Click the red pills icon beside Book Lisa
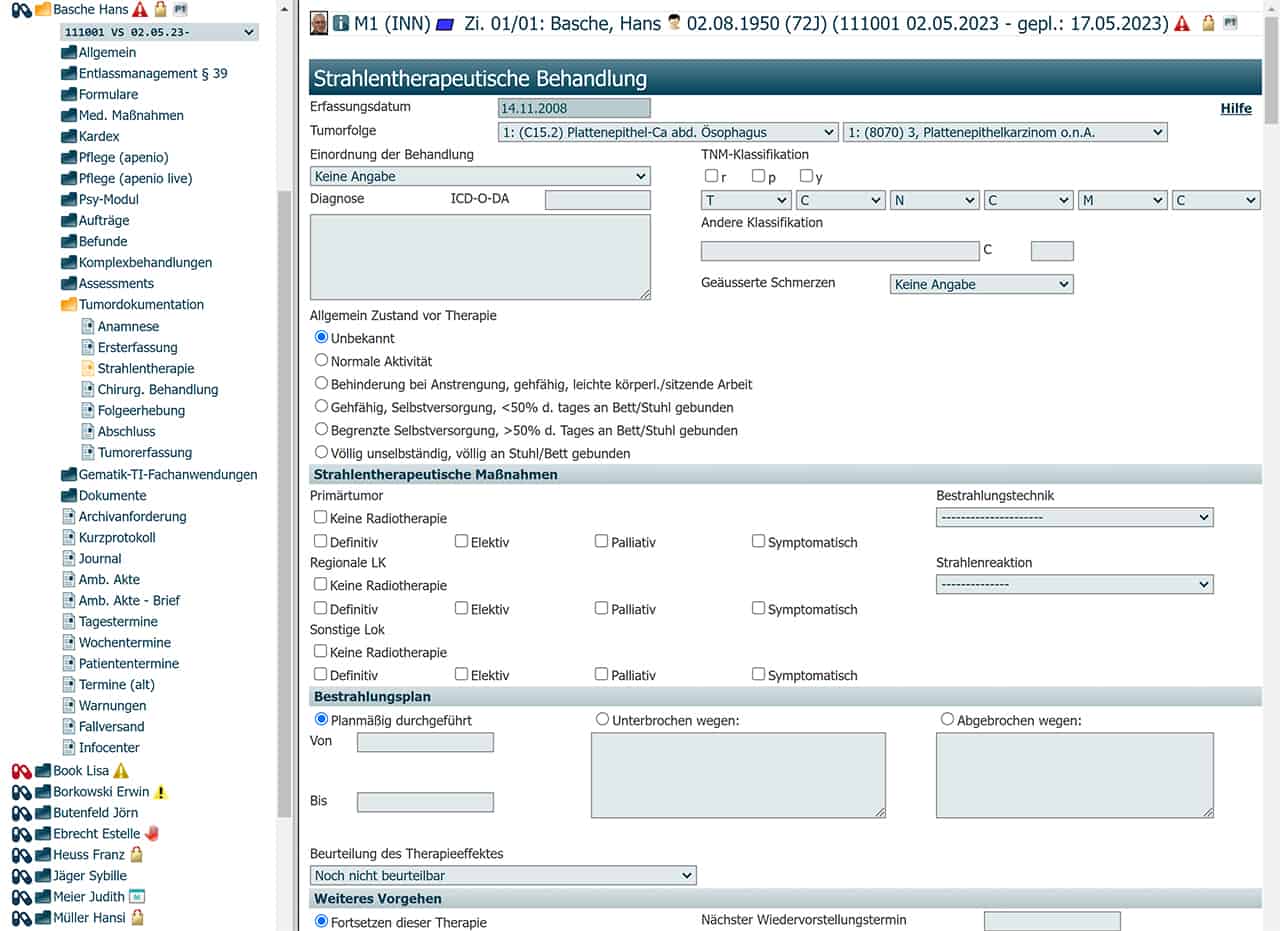 click(x=21, y=771)
